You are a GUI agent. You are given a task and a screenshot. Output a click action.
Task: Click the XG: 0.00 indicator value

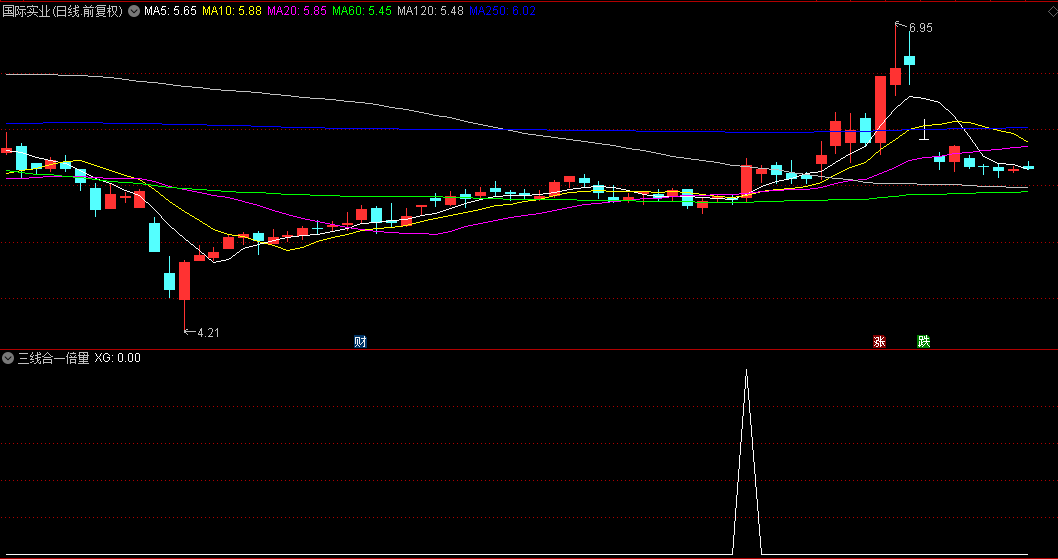pos(117,357)
